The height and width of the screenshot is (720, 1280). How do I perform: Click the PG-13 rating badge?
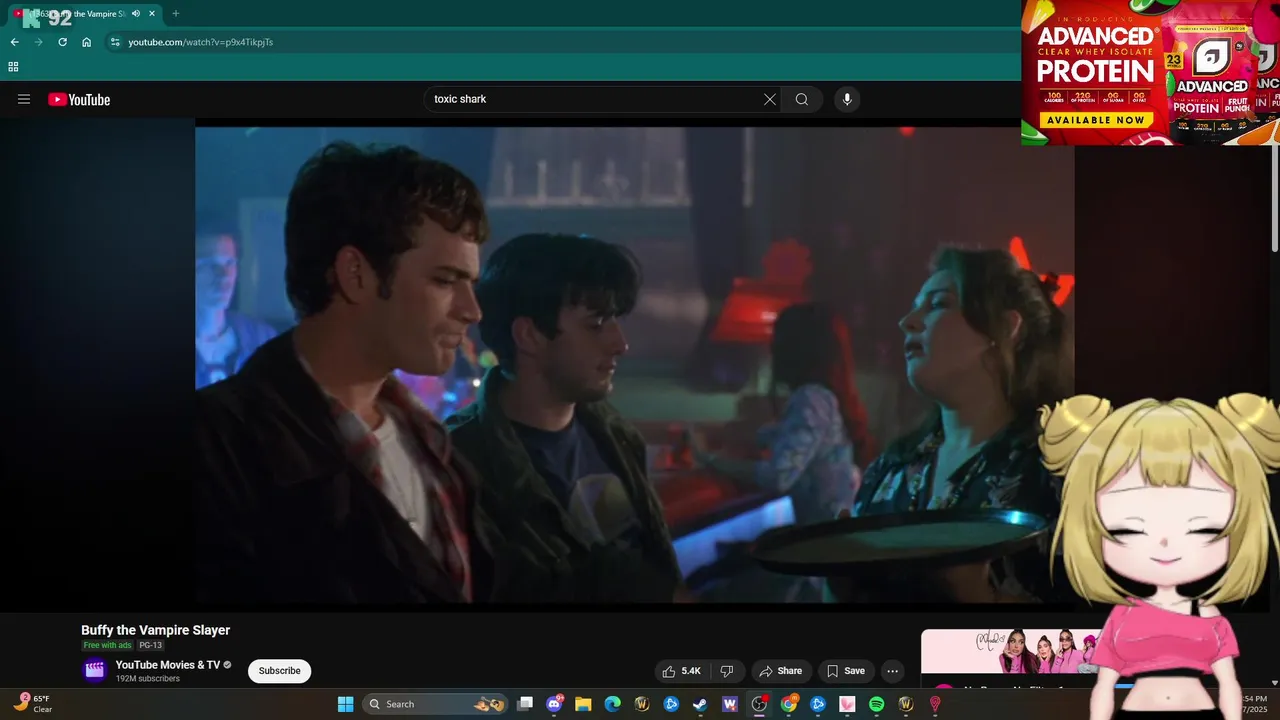coord(150,646)
